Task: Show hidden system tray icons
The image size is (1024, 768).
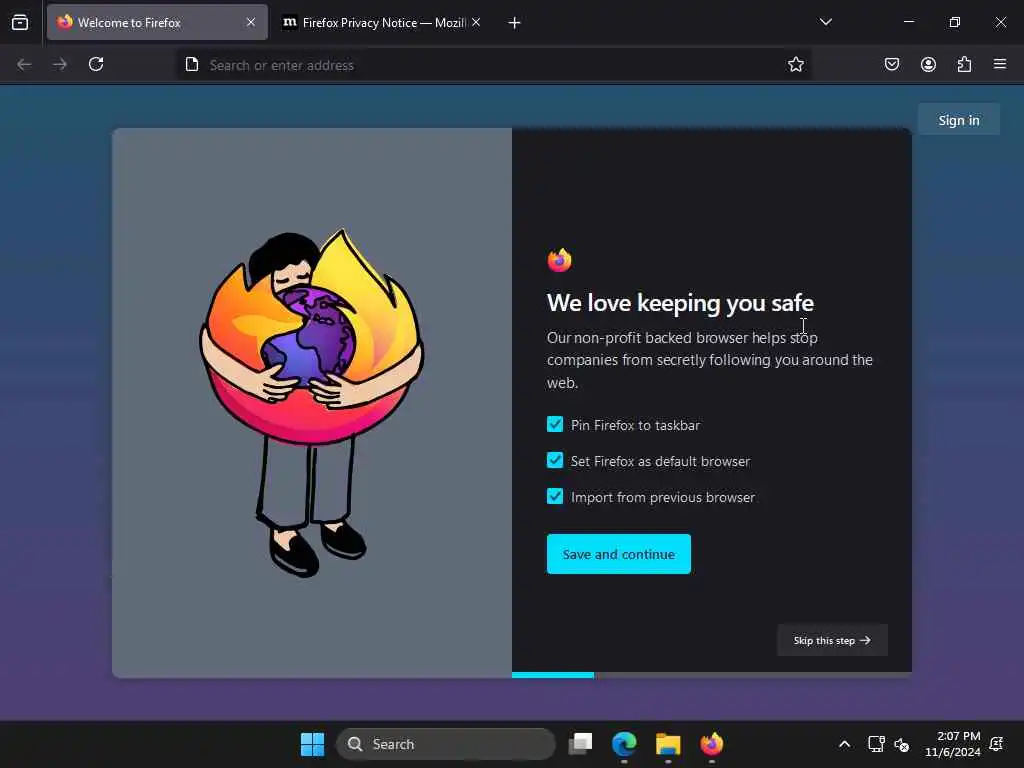Action: pyautogui.click(x=844, y=744)
